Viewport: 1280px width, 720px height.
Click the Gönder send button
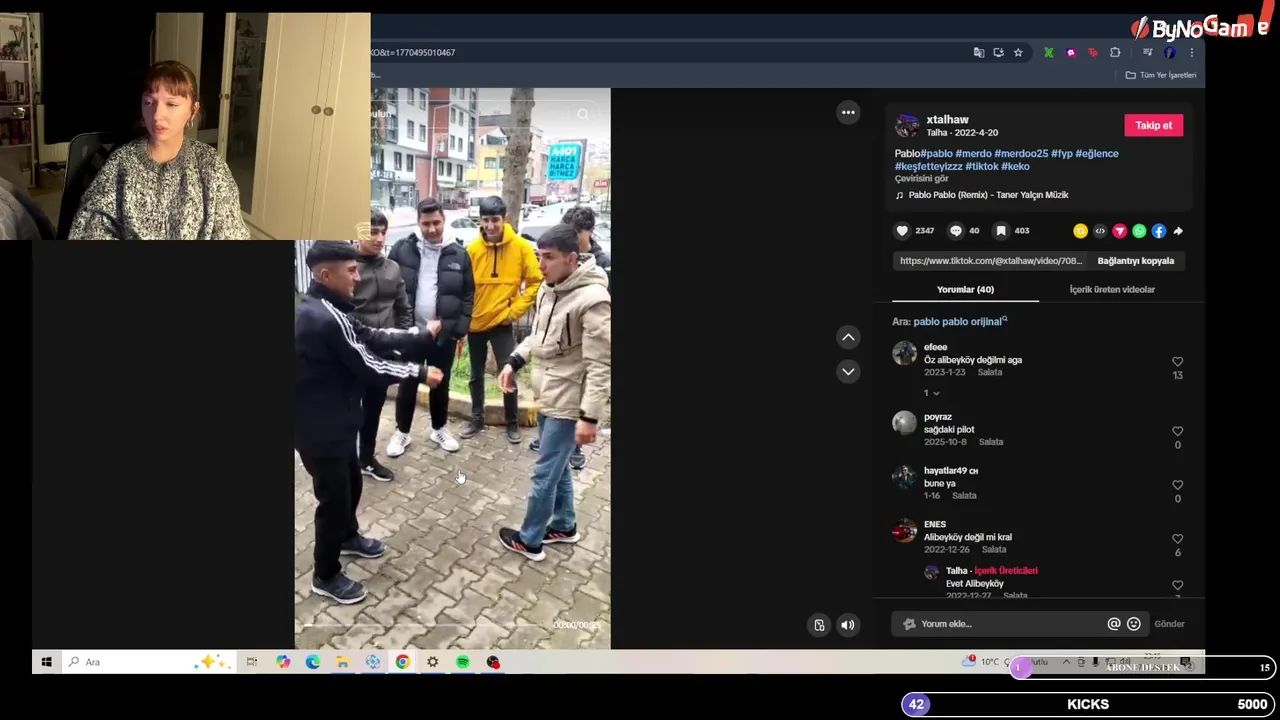point(1169,624)
